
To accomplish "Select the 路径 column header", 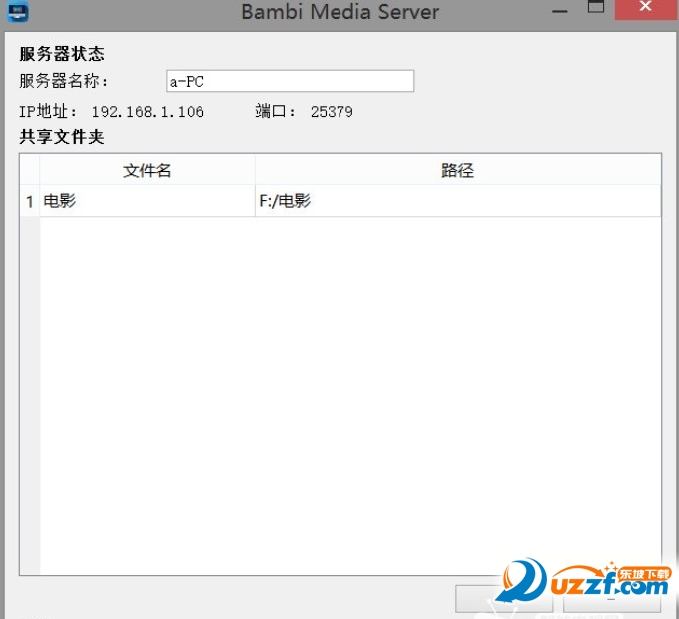I will 458,170.
